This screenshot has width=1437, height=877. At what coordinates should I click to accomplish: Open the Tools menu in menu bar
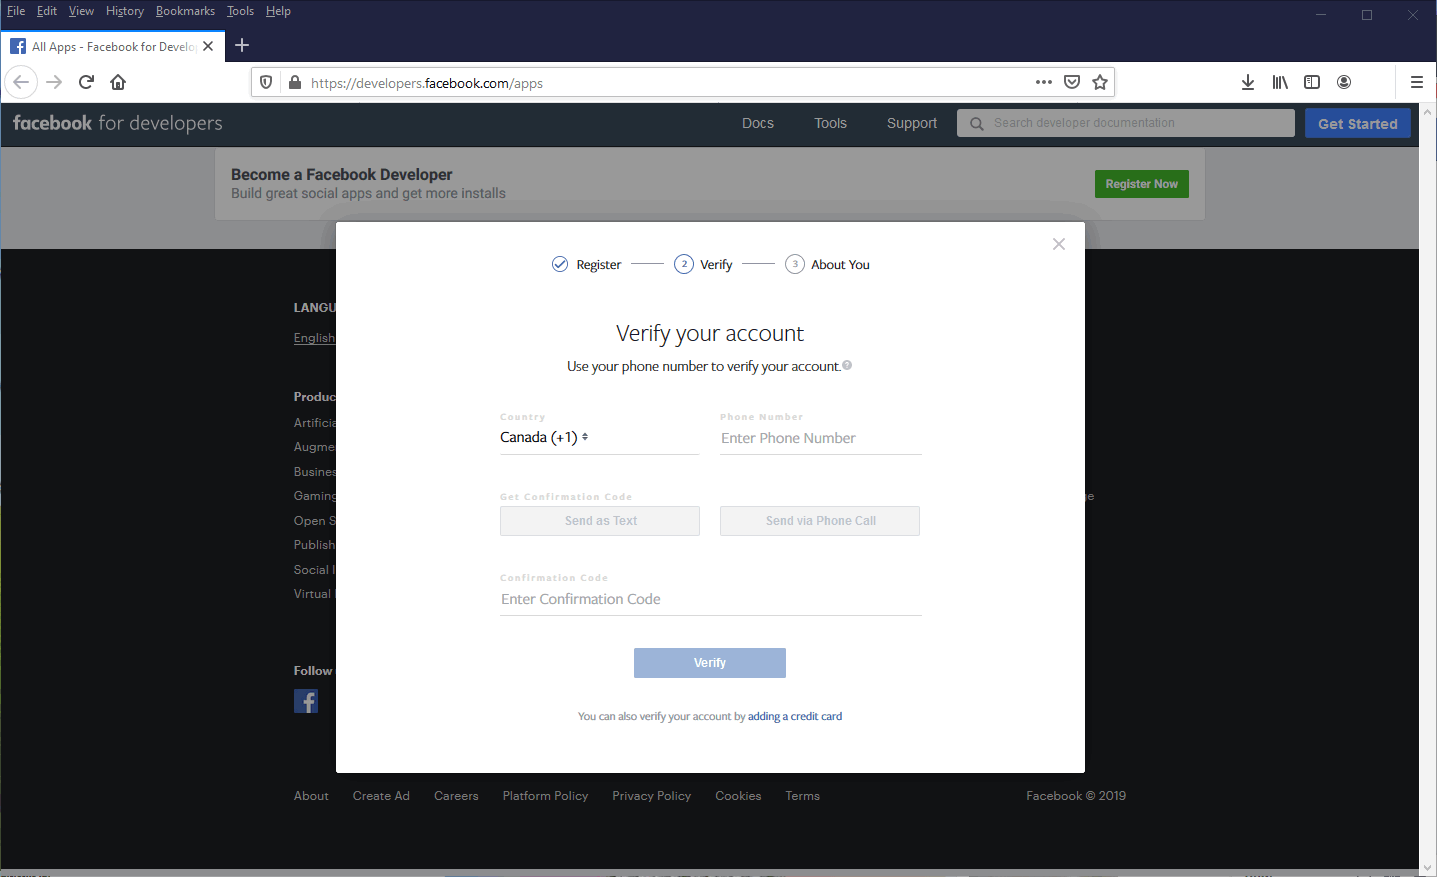click(x=240, y=11)
